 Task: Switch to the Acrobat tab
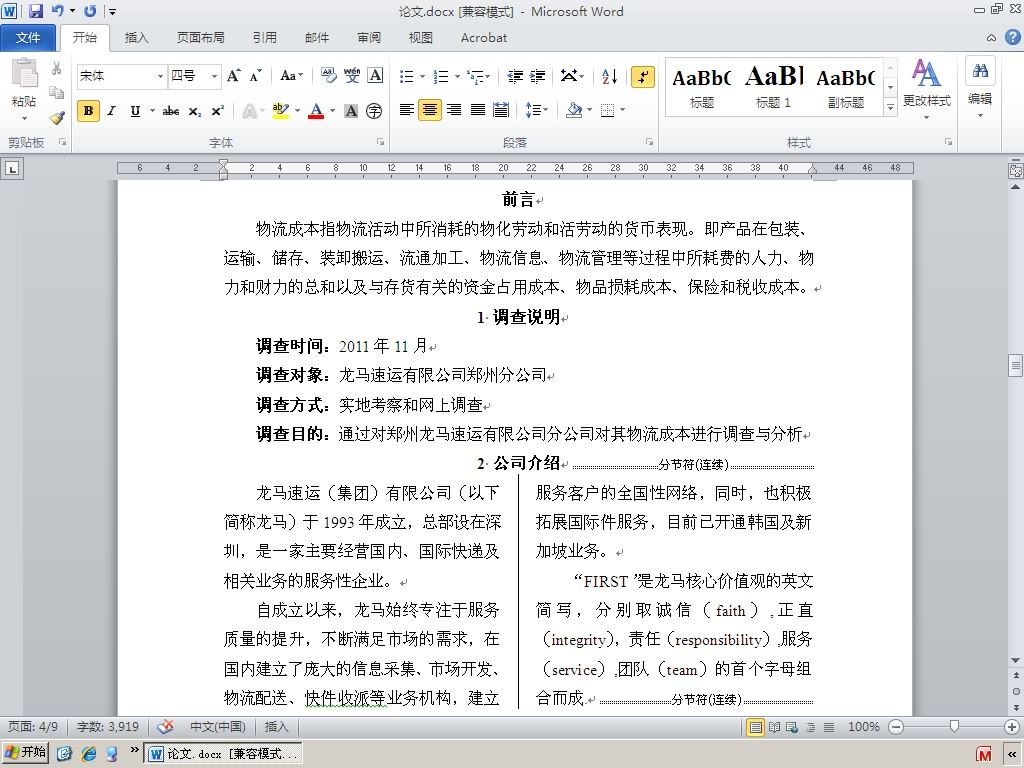pyautogui.click(x=484, y=38)
